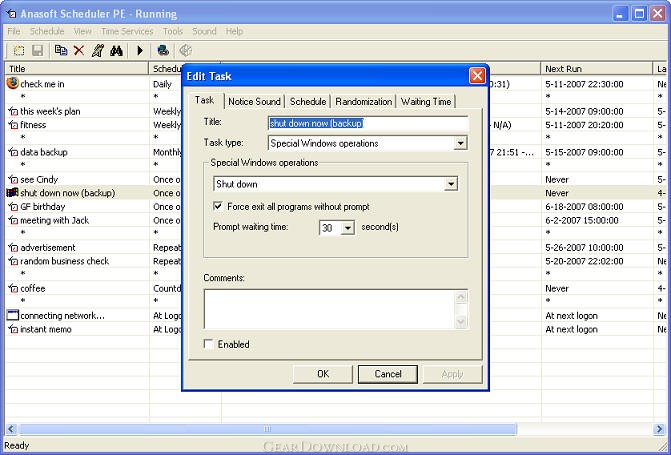
Task: Click the horizontal scrollbar thumb
Action: click(268, 429)
